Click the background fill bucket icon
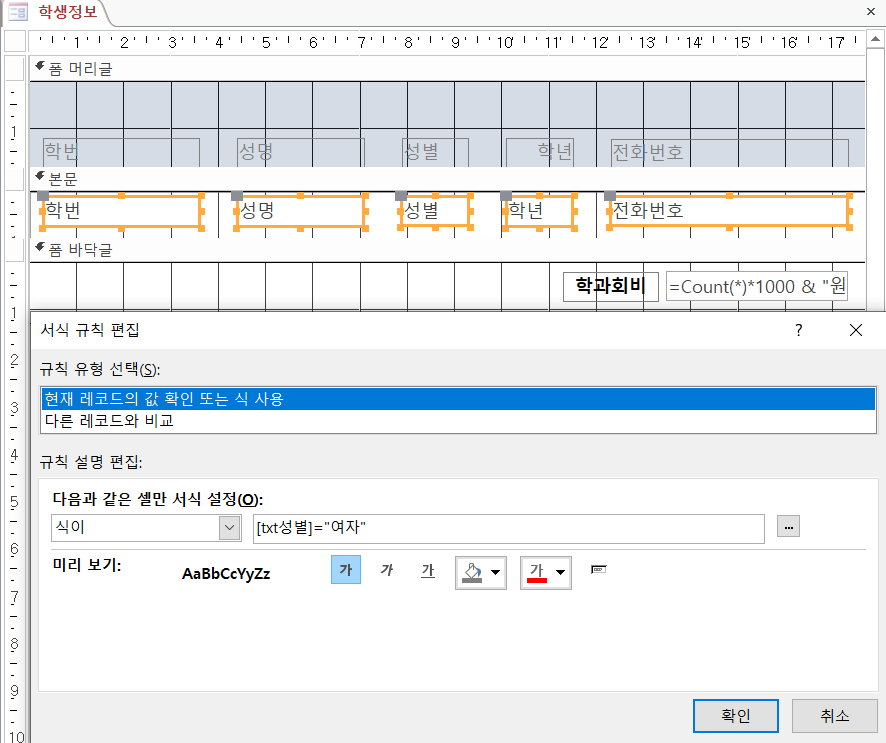This screenshot has height=743, width=886. tap(471, 572)
